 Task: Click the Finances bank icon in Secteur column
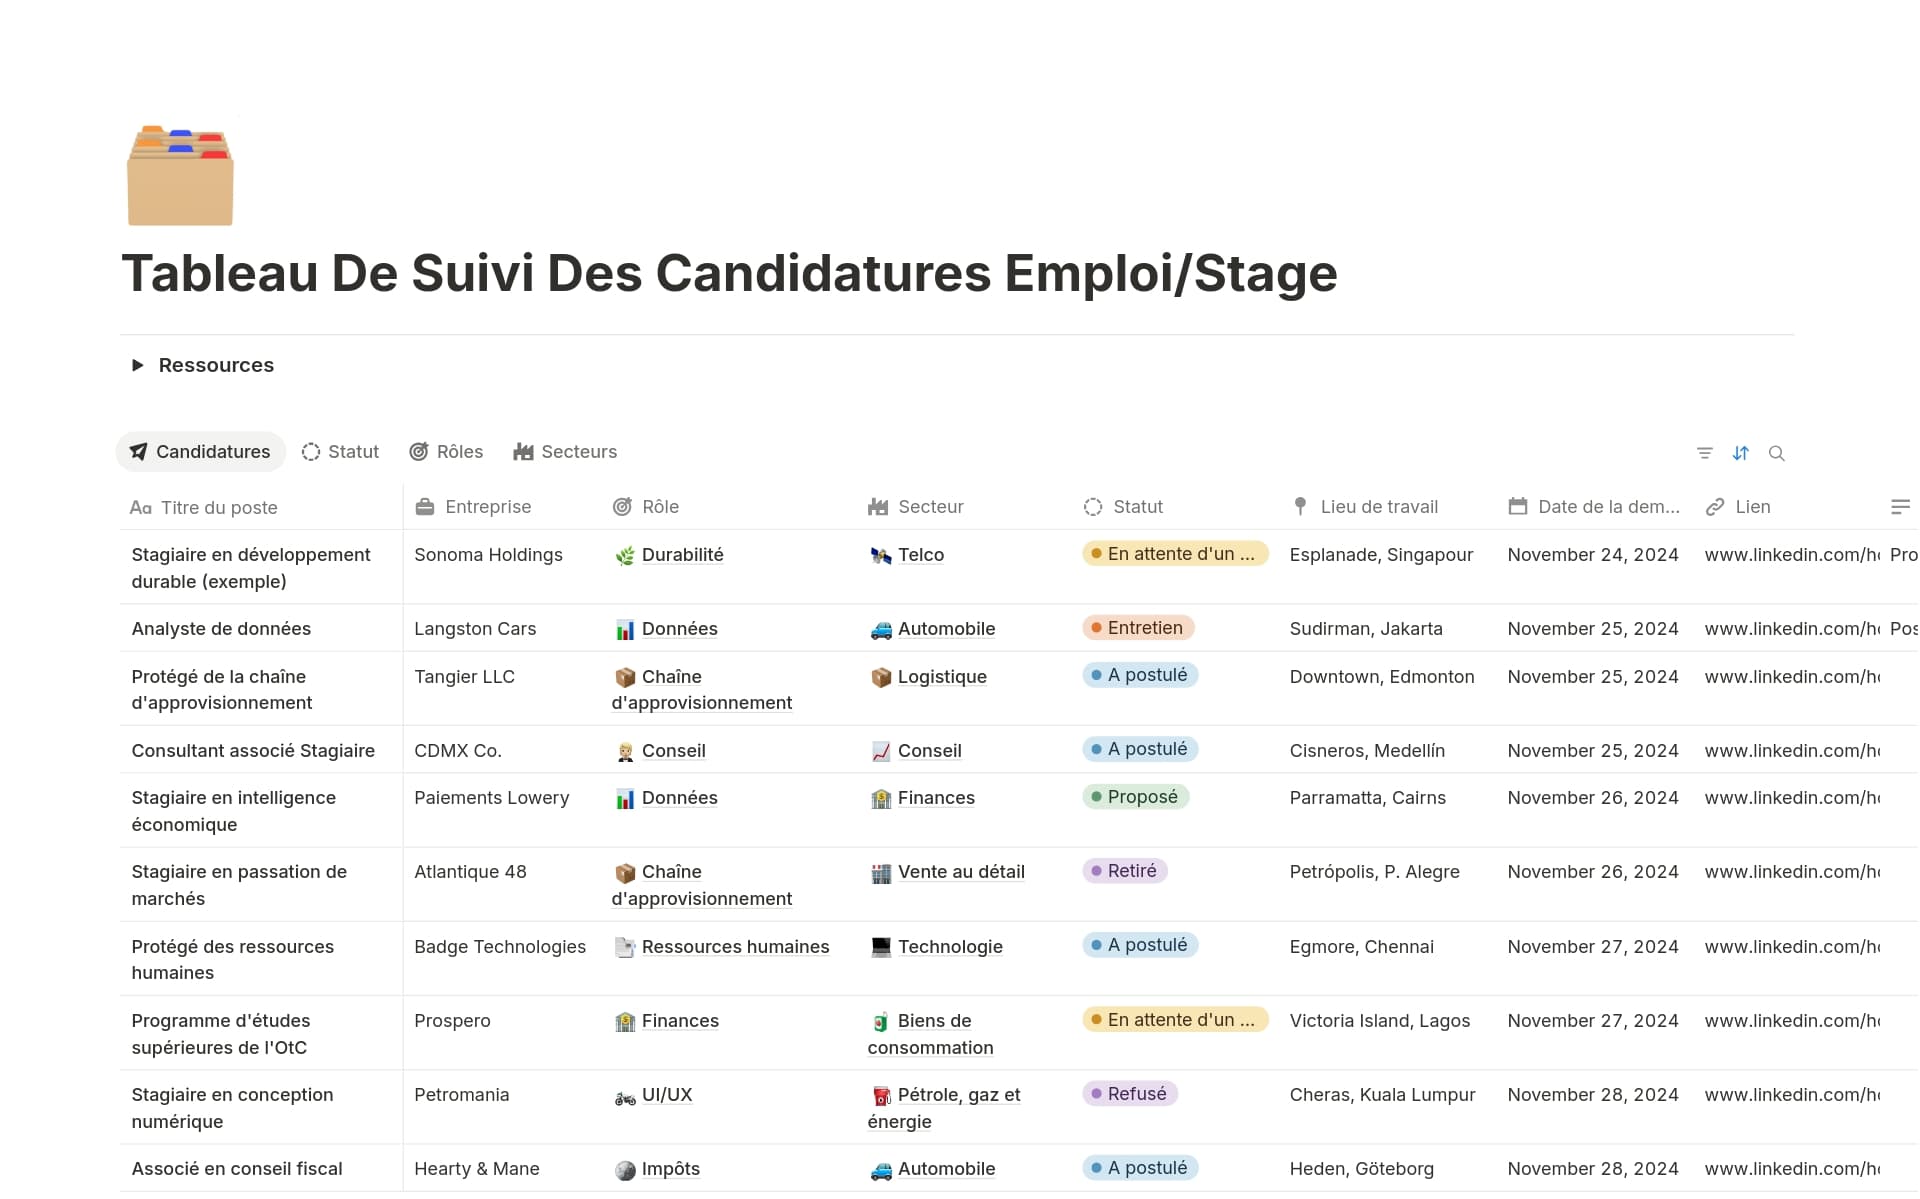point(881,799)
